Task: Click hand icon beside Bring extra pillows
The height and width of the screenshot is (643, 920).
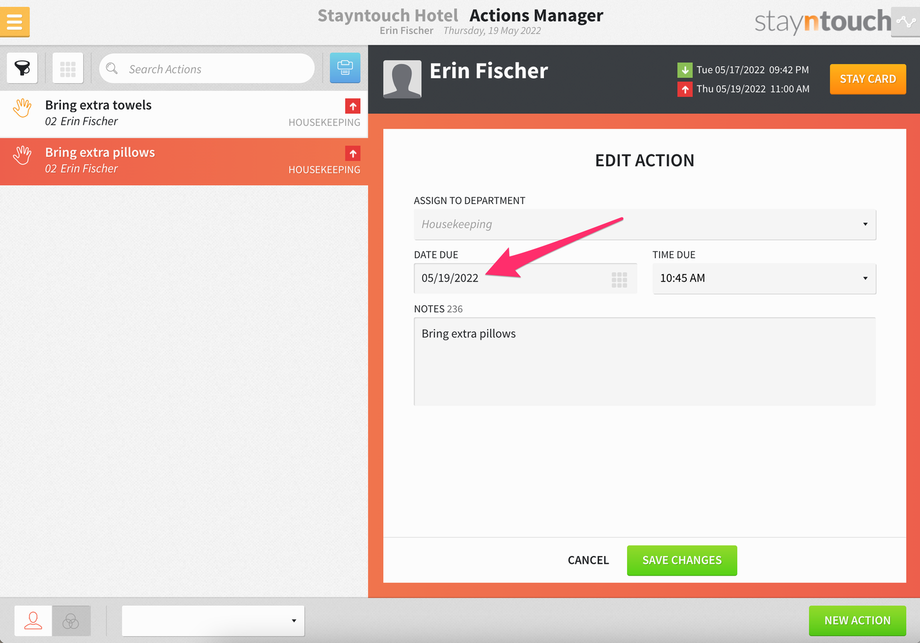Action: click(22, 155)
